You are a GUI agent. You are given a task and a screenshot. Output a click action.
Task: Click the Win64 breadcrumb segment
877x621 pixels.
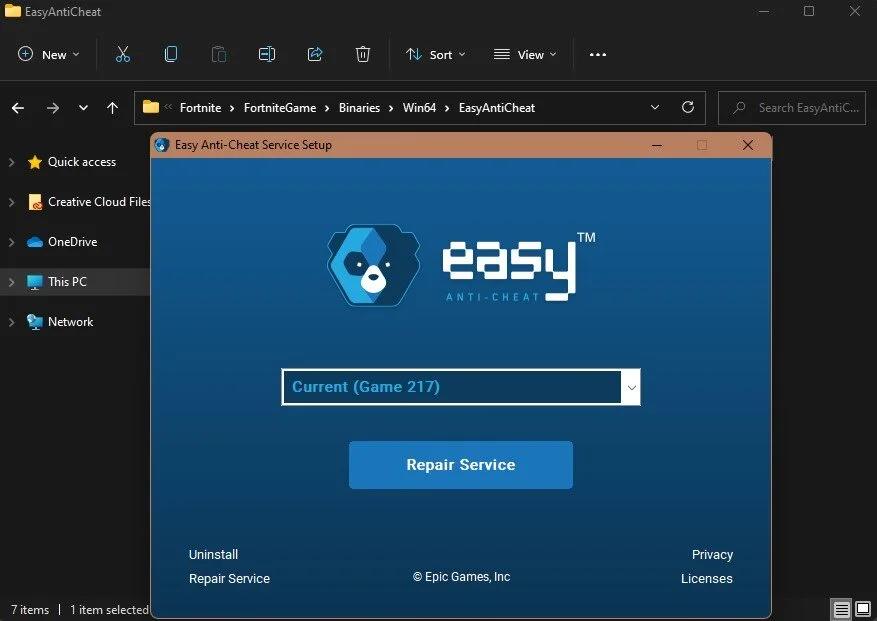coord(419,107)
